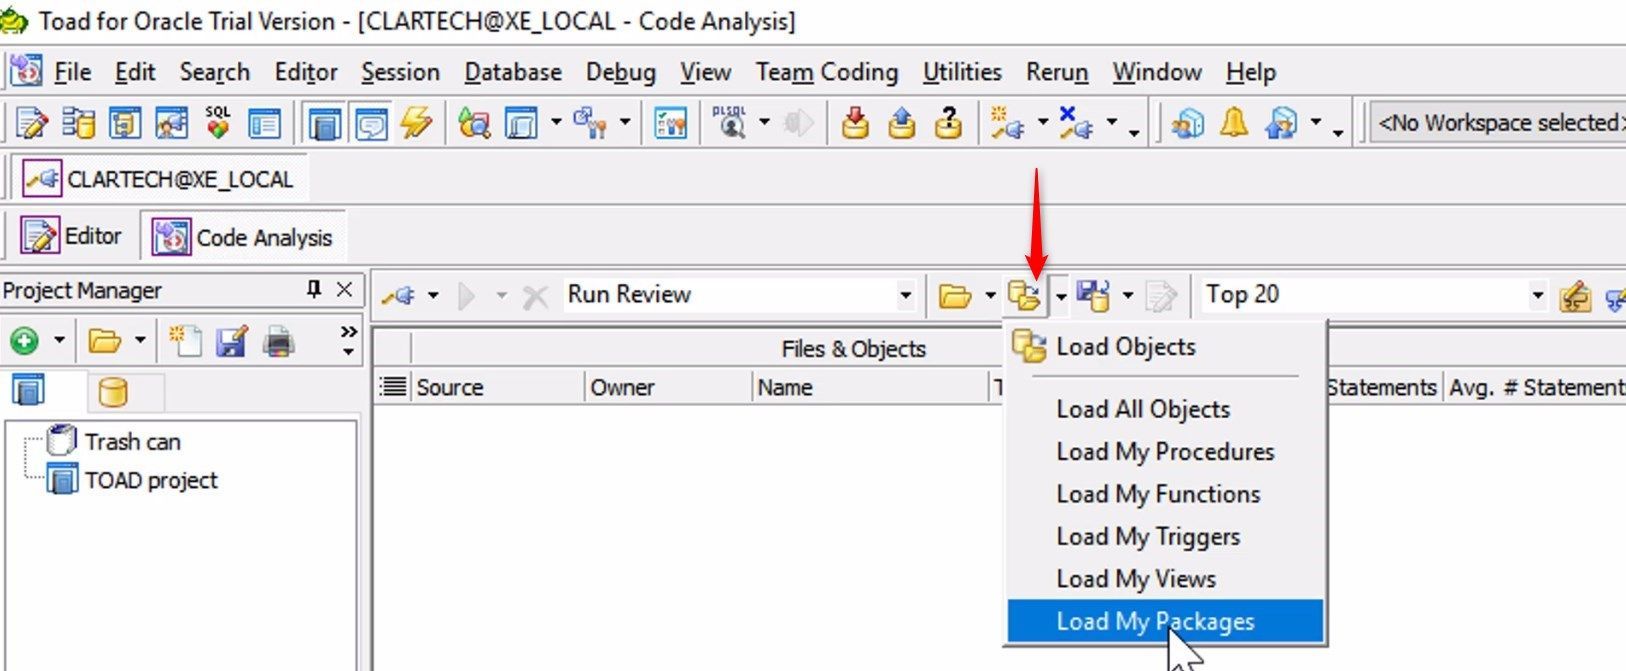Open the Team Coding menu

(x=827, y=72)
